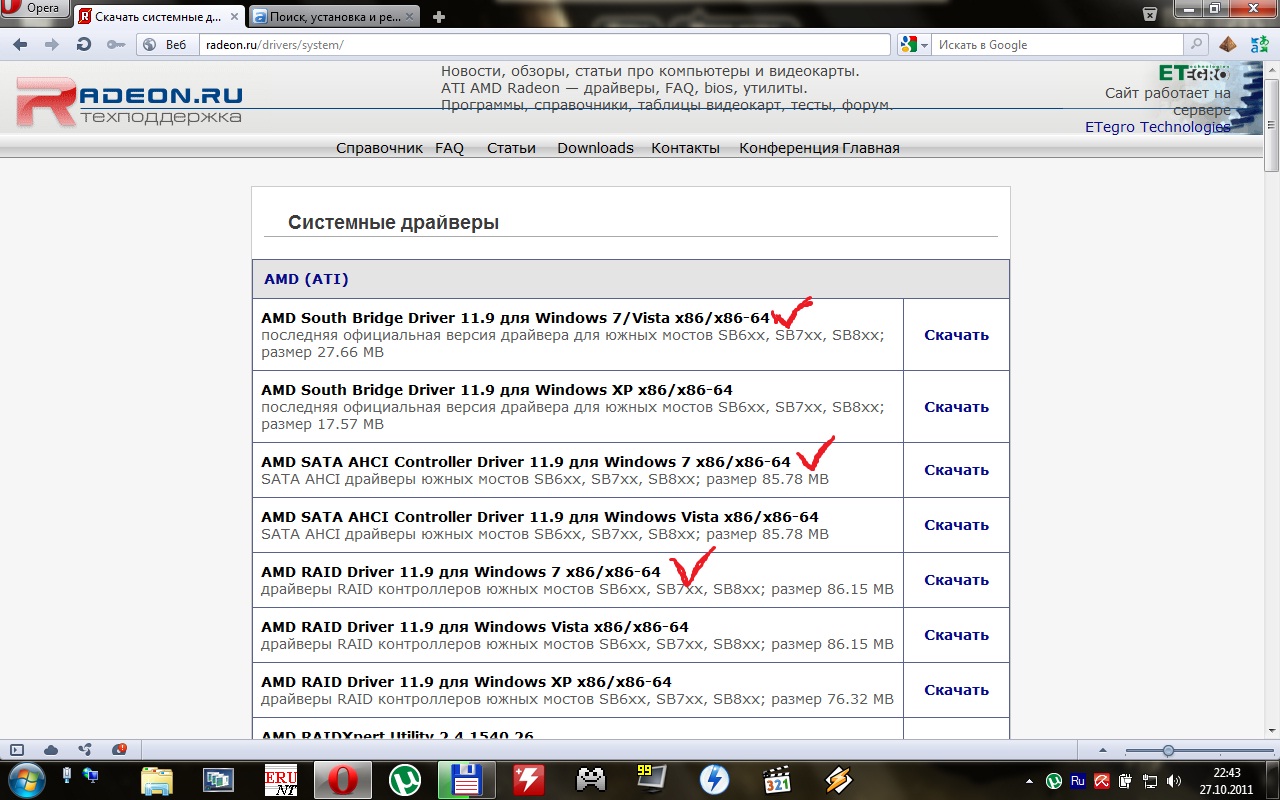The width and height of the screenshot is (1280, 800).
Task: Open Windows Explorer folder from taskbar
Action: click(157, 779)
